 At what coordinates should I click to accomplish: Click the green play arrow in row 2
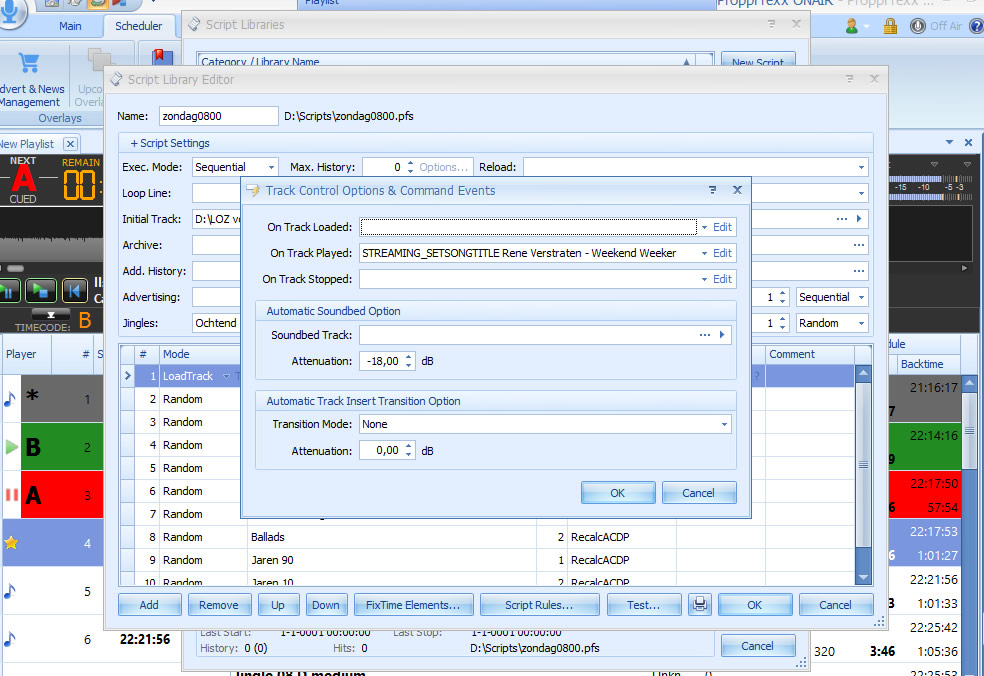pos(11,447)
